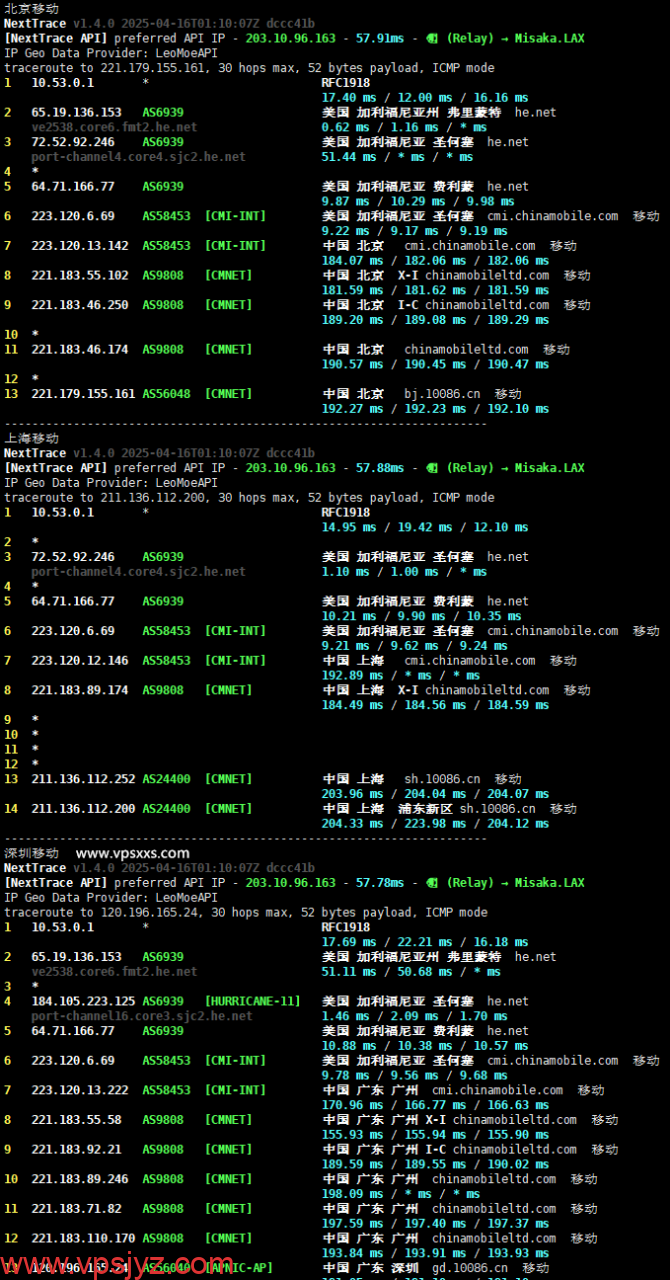The width and height of the screenshot is (670, 1280).
Task: Click the traceroute to 221.179.155.161 line
Action: pos(249,68)
